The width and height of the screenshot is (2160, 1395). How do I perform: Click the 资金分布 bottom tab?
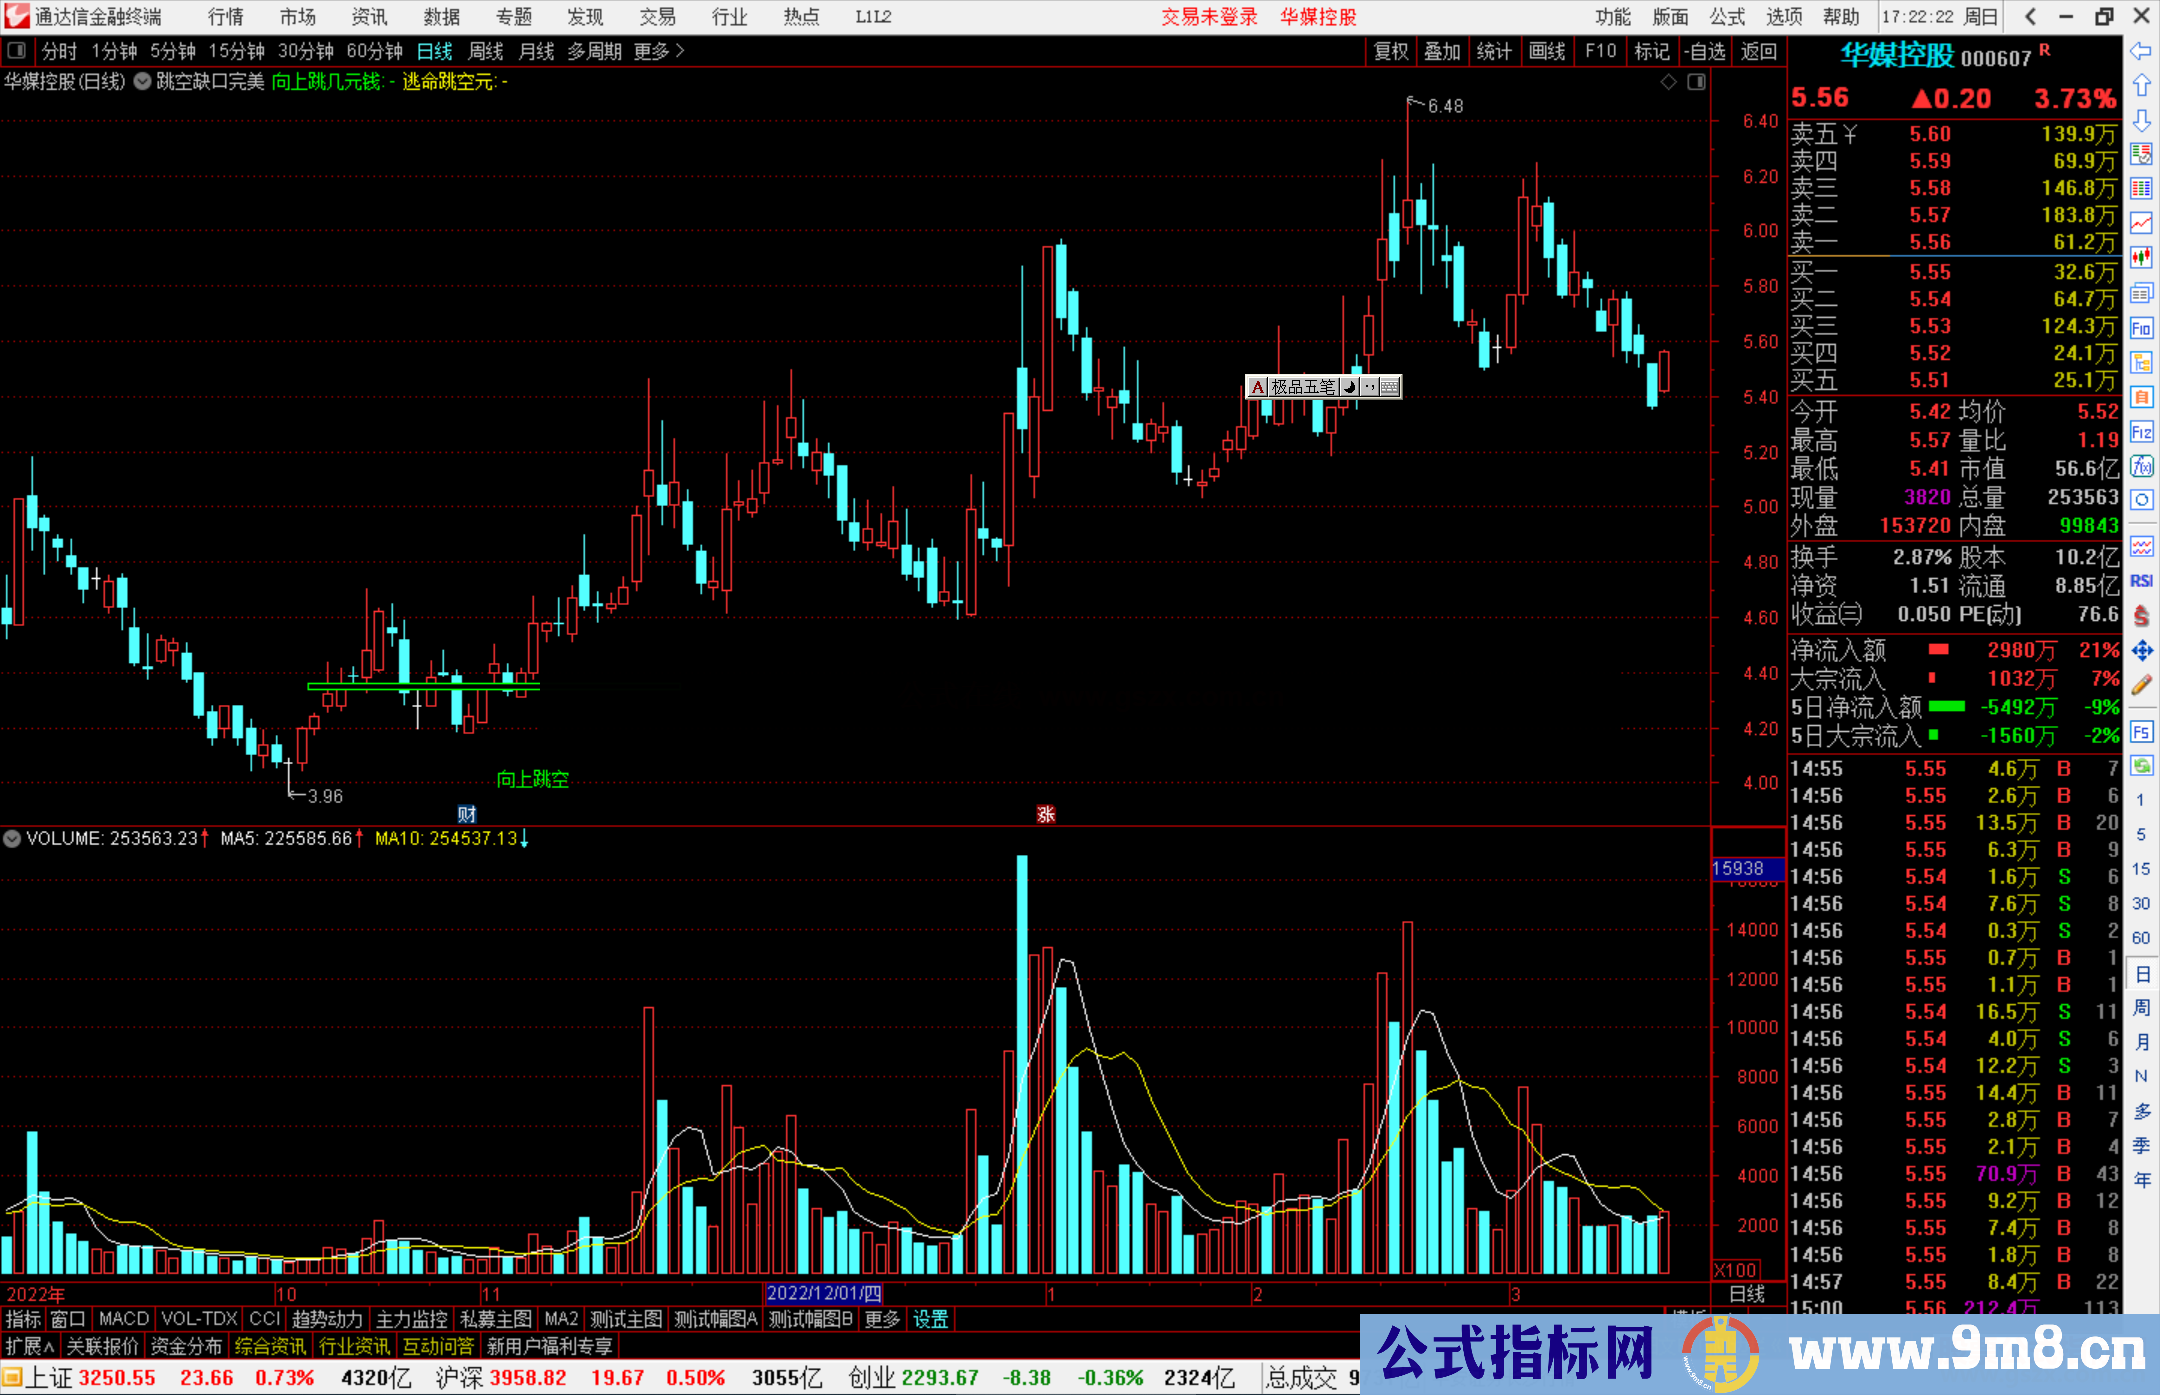pos(186,1346)
